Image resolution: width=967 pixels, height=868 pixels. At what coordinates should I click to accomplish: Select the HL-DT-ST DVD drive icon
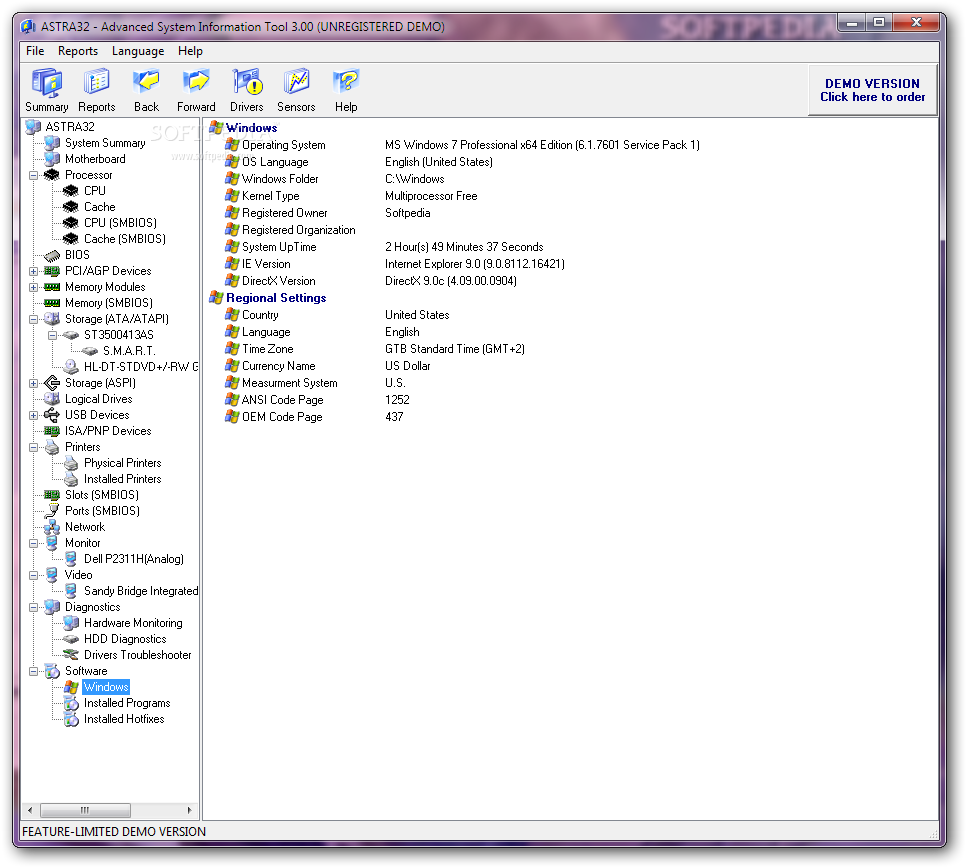click(x=71, y=367)
